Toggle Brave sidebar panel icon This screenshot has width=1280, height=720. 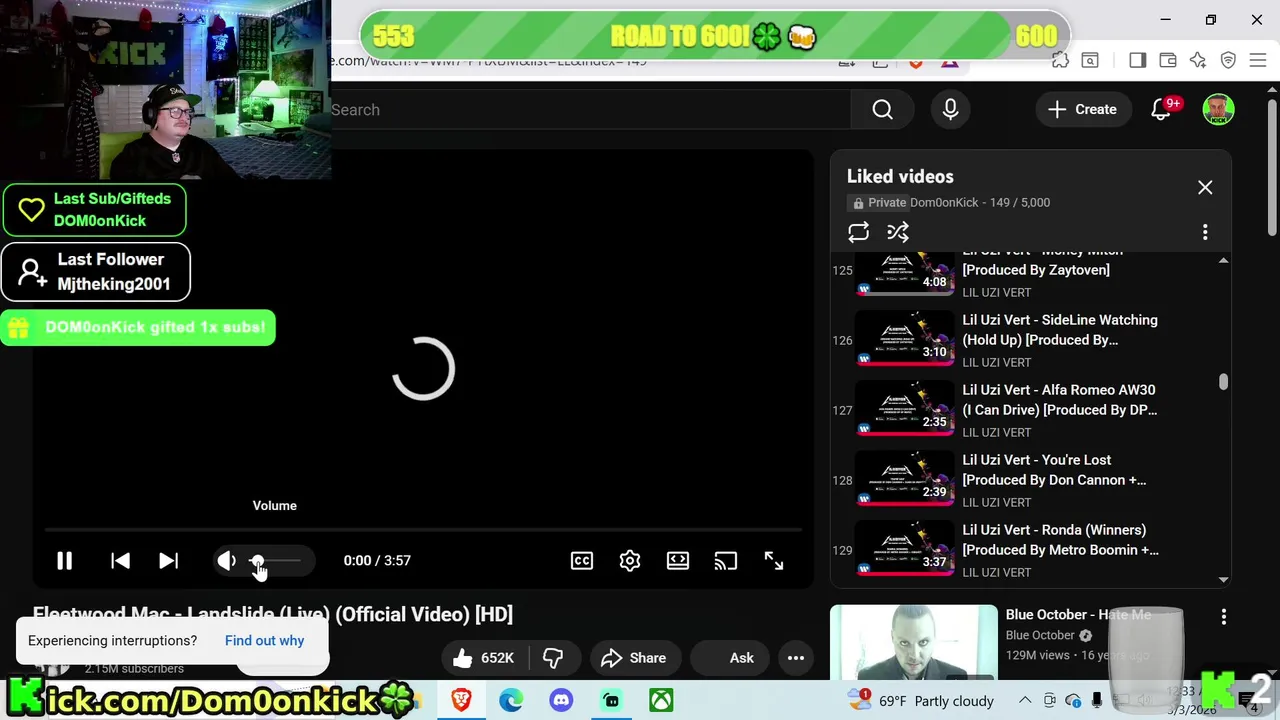pos(1137,61)
